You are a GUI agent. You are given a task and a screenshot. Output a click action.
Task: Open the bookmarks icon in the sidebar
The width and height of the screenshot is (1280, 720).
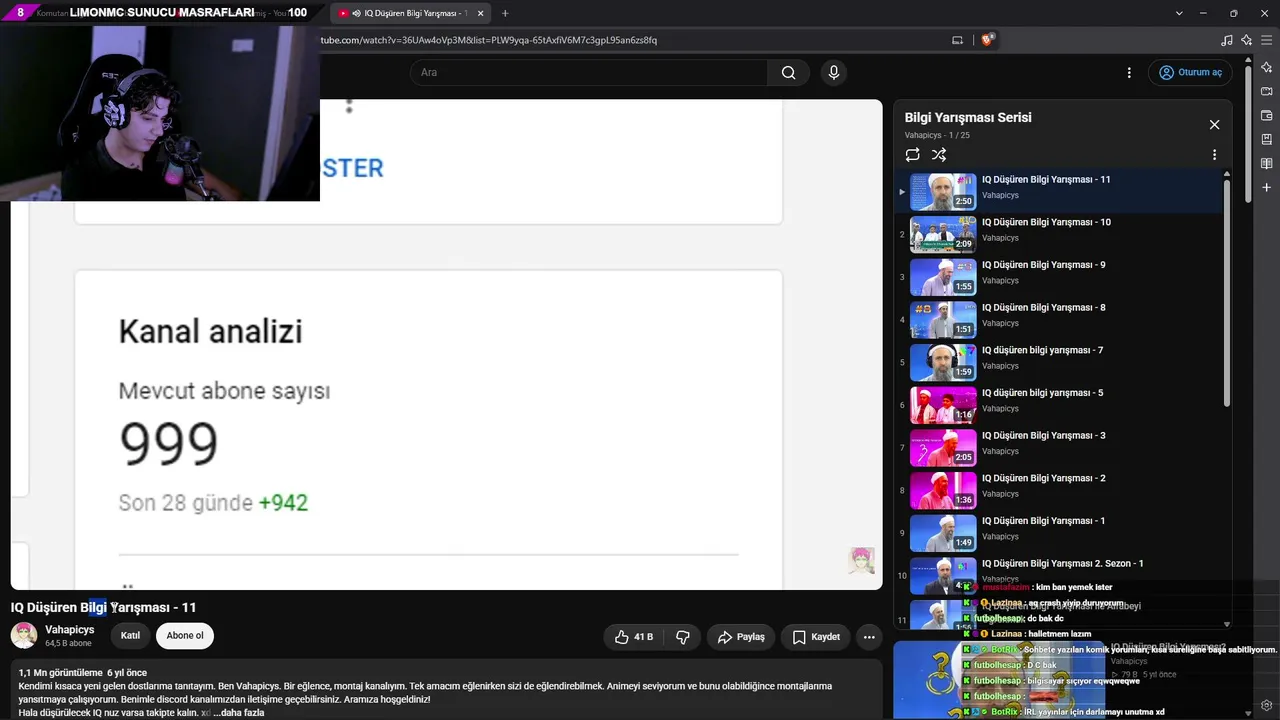click(x=1267, y=139)
